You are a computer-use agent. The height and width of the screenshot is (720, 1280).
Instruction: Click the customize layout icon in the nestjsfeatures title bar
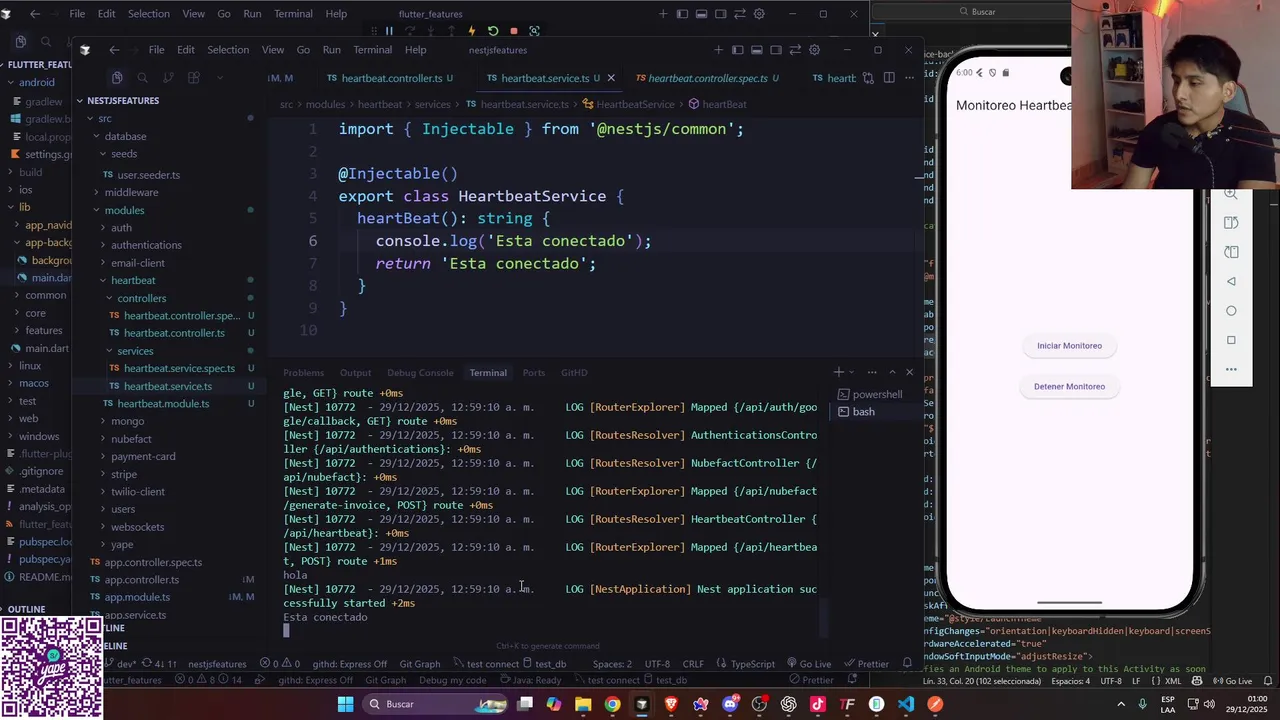tap(795, 50)
